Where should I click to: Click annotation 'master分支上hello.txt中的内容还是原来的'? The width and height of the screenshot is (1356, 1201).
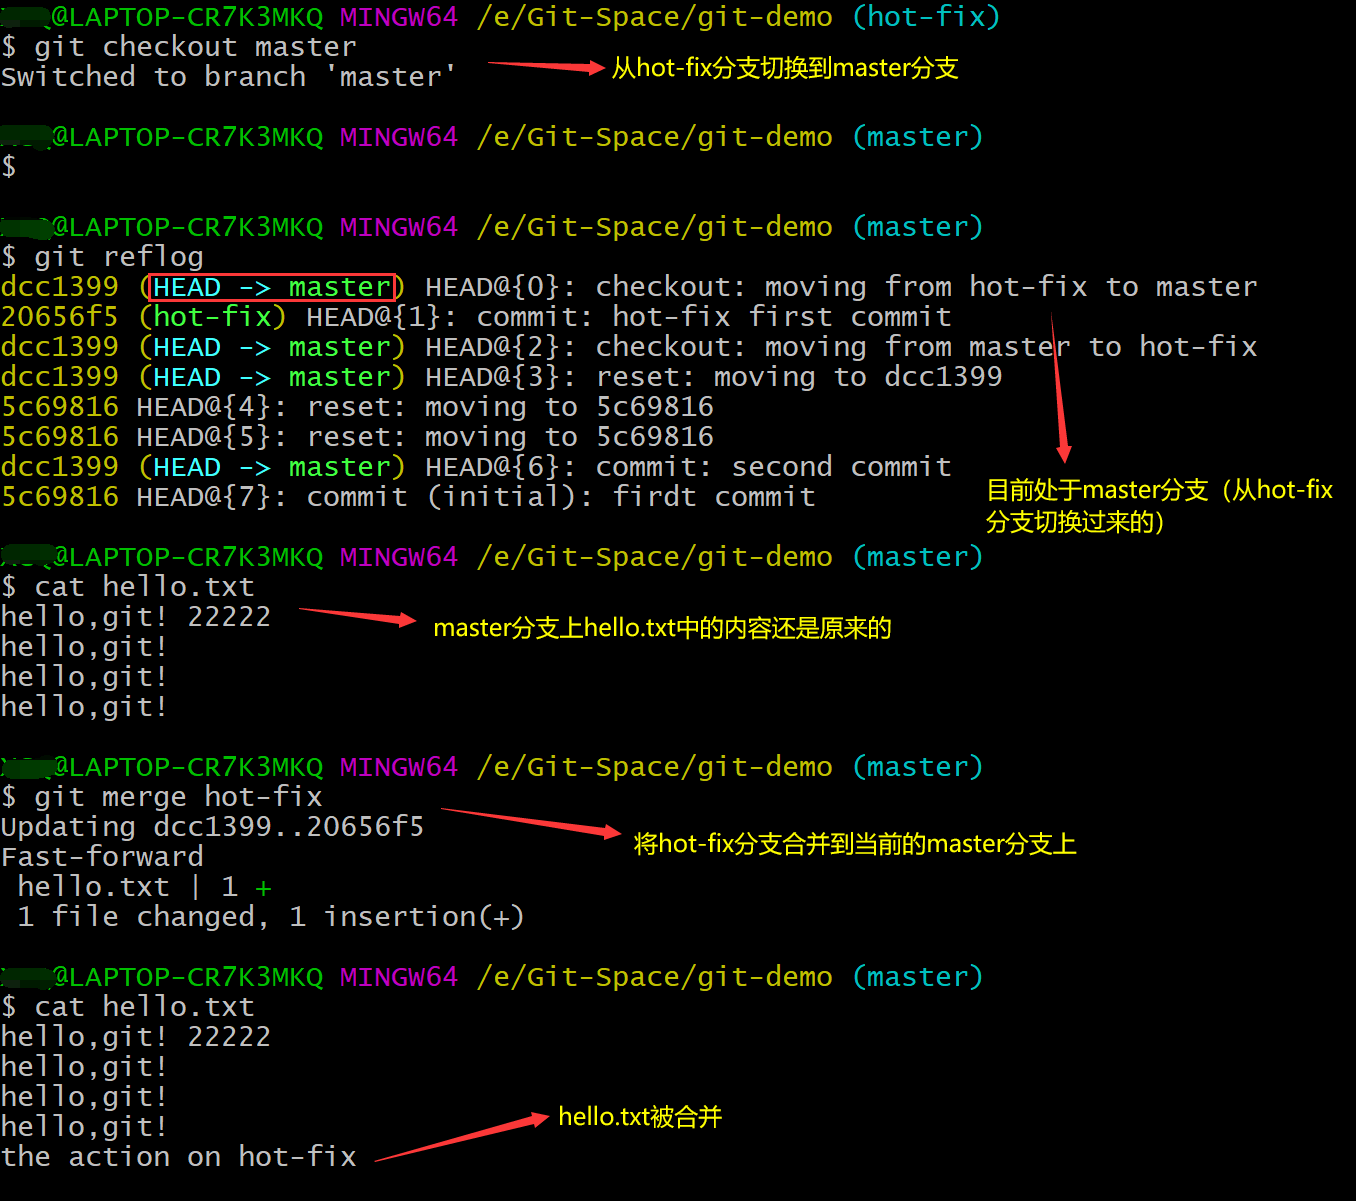662,628
